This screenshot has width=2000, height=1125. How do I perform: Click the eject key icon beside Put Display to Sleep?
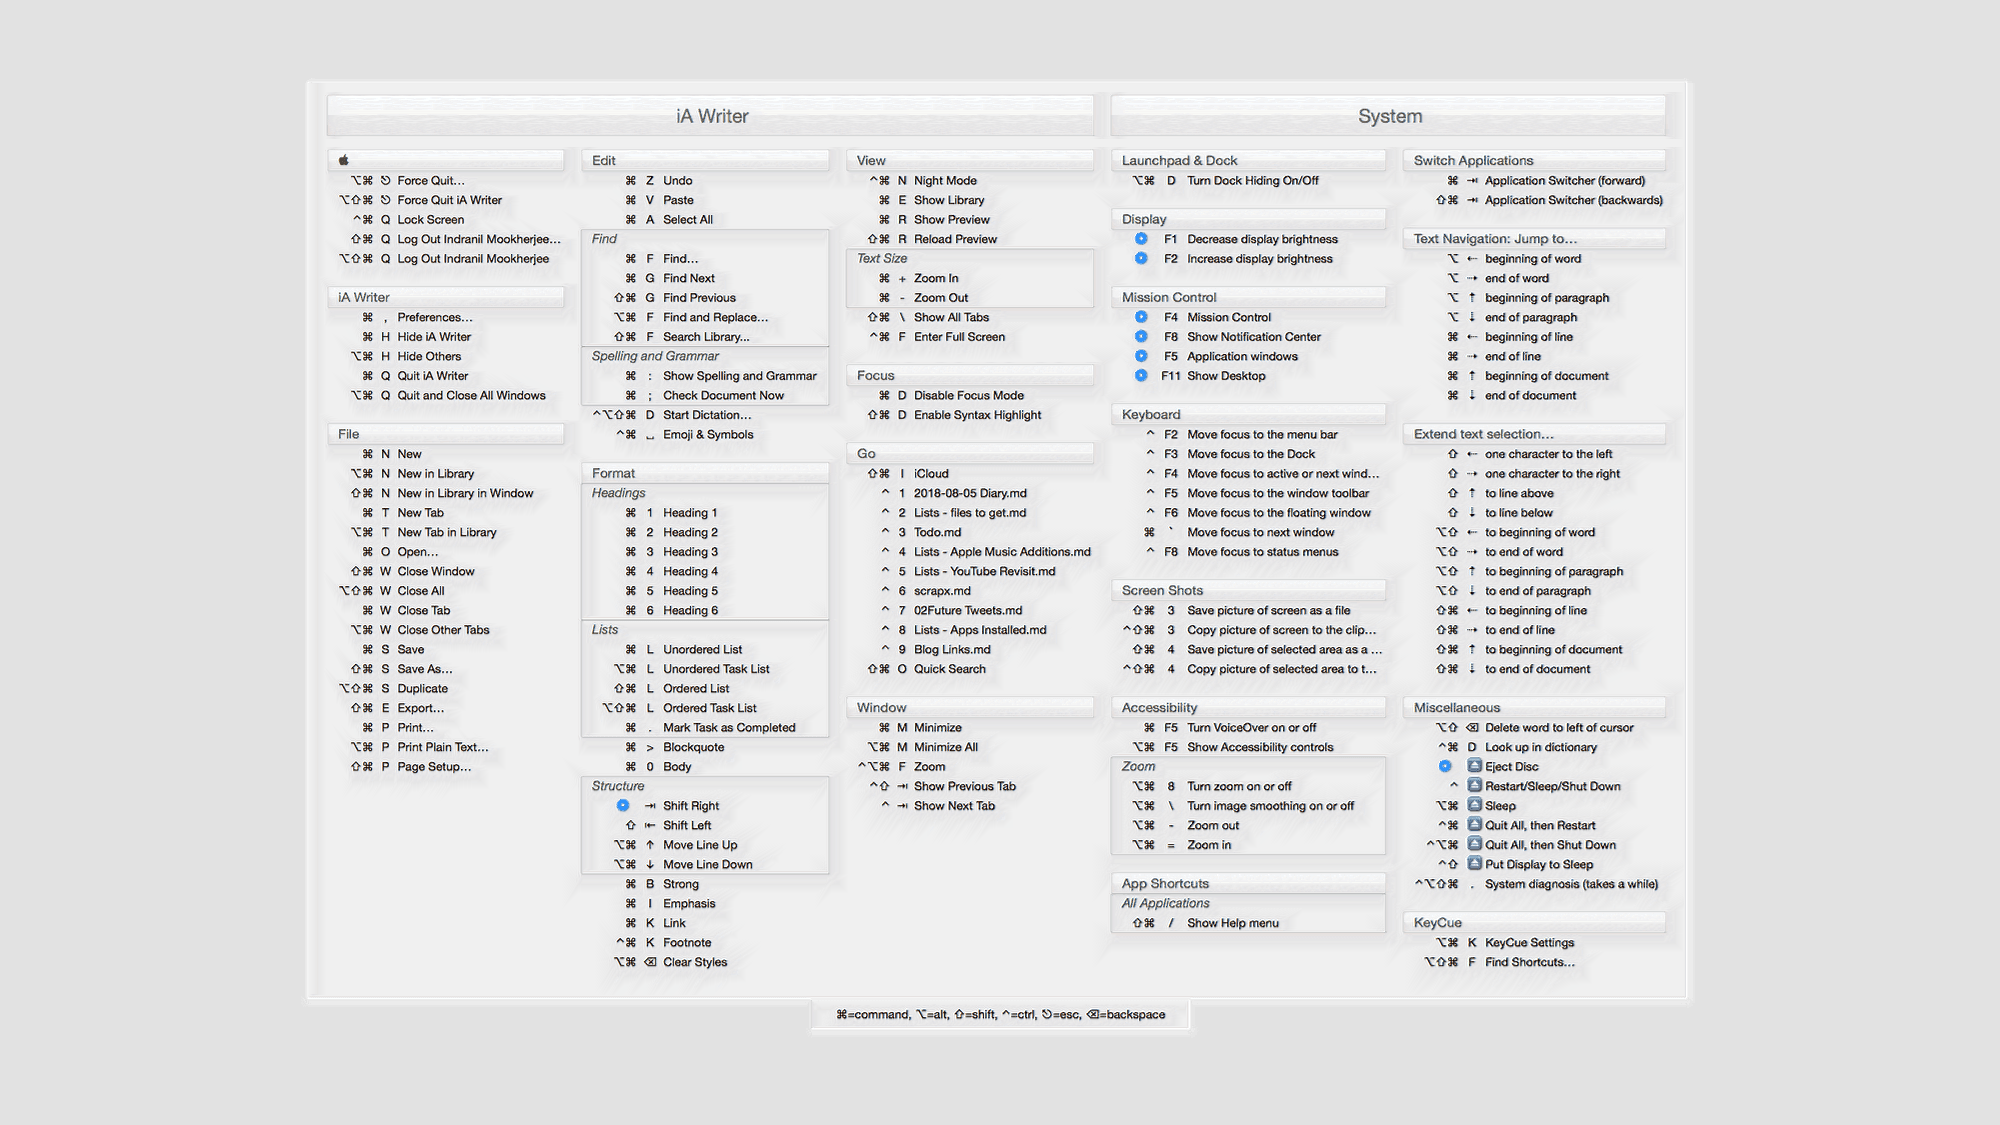pos(1474,864)
